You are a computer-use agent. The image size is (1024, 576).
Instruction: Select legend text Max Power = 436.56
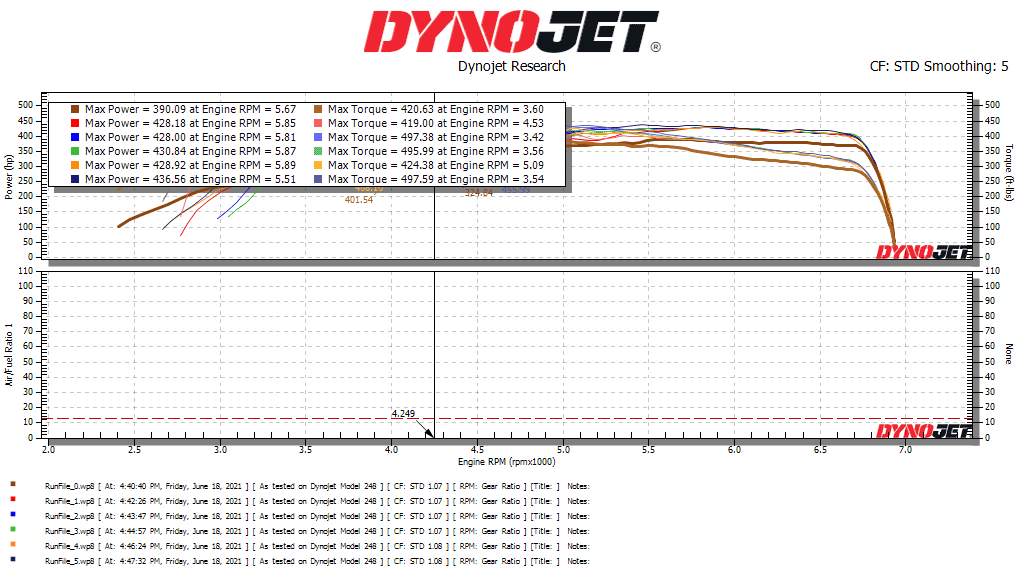[135, 179]
